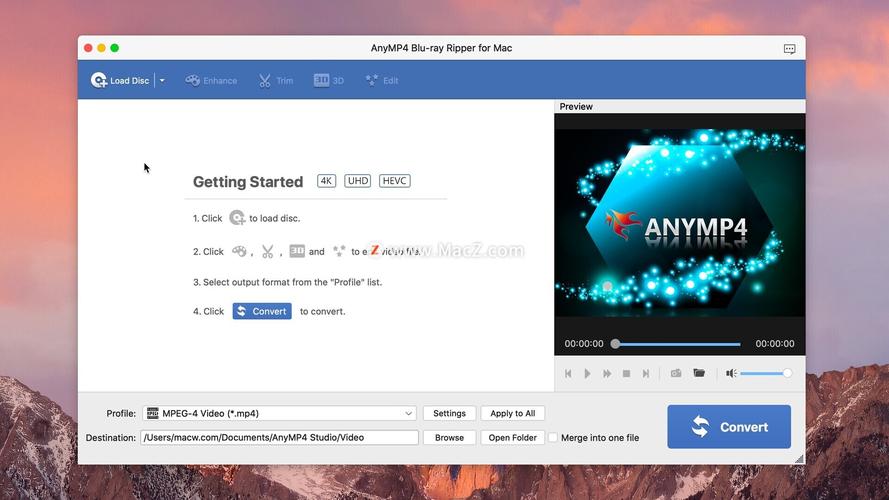Screen dimensions: 889x500
Task: Skip to next chapter in preview
Action: pyautogui.click(x=646, y=374)
